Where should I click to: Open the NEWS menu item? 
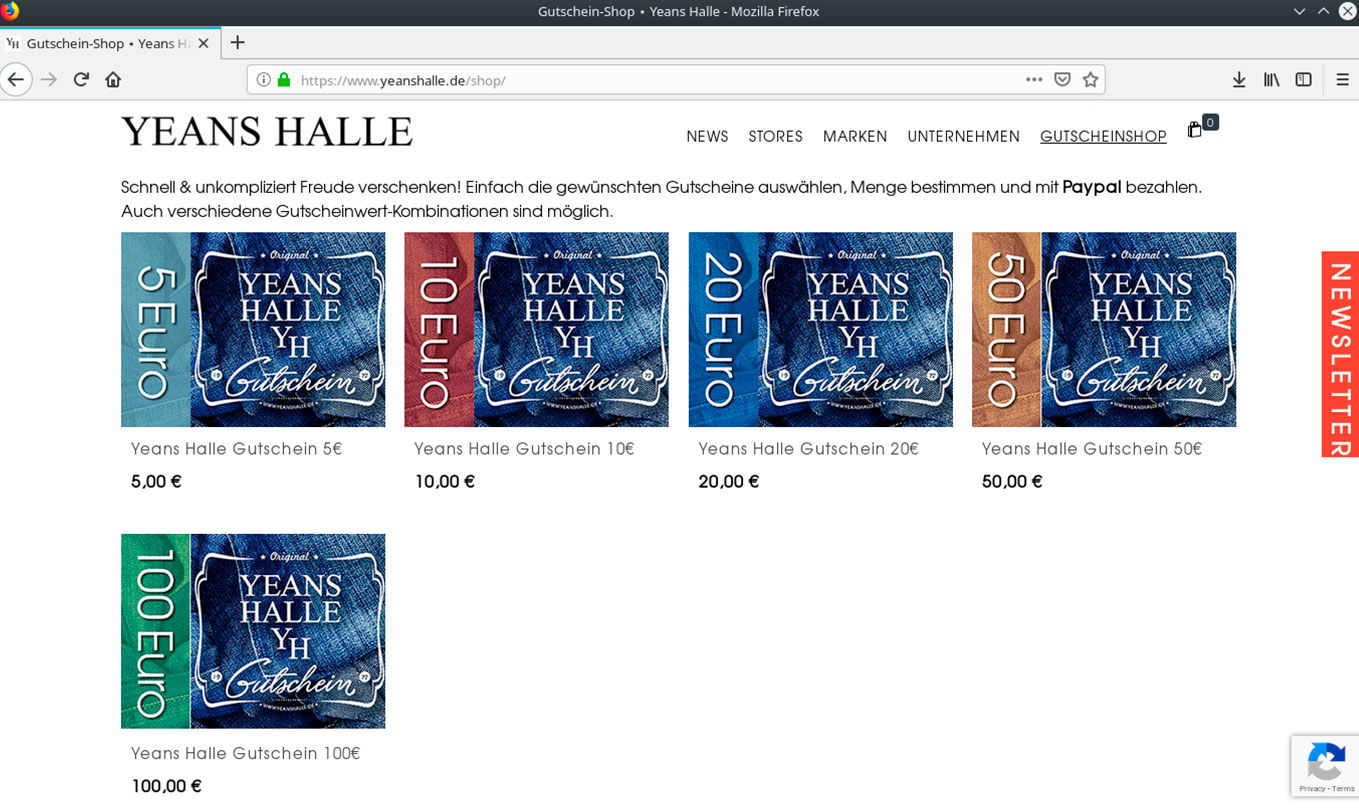click(x=707, y=137)
